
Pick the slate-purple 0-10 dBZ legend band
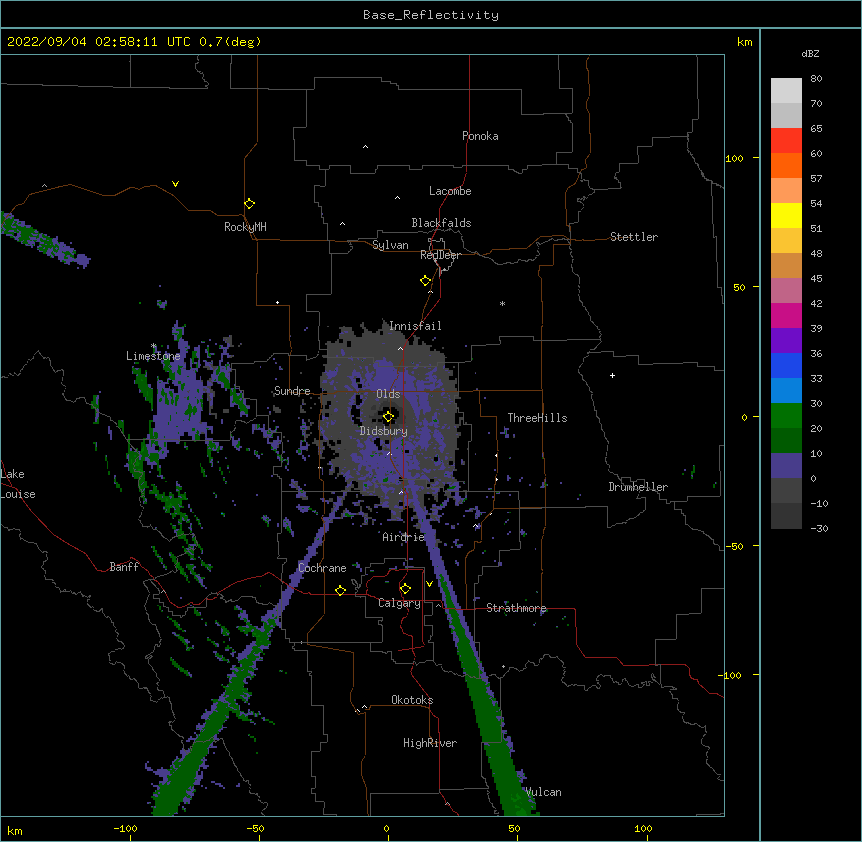[786, 466]
